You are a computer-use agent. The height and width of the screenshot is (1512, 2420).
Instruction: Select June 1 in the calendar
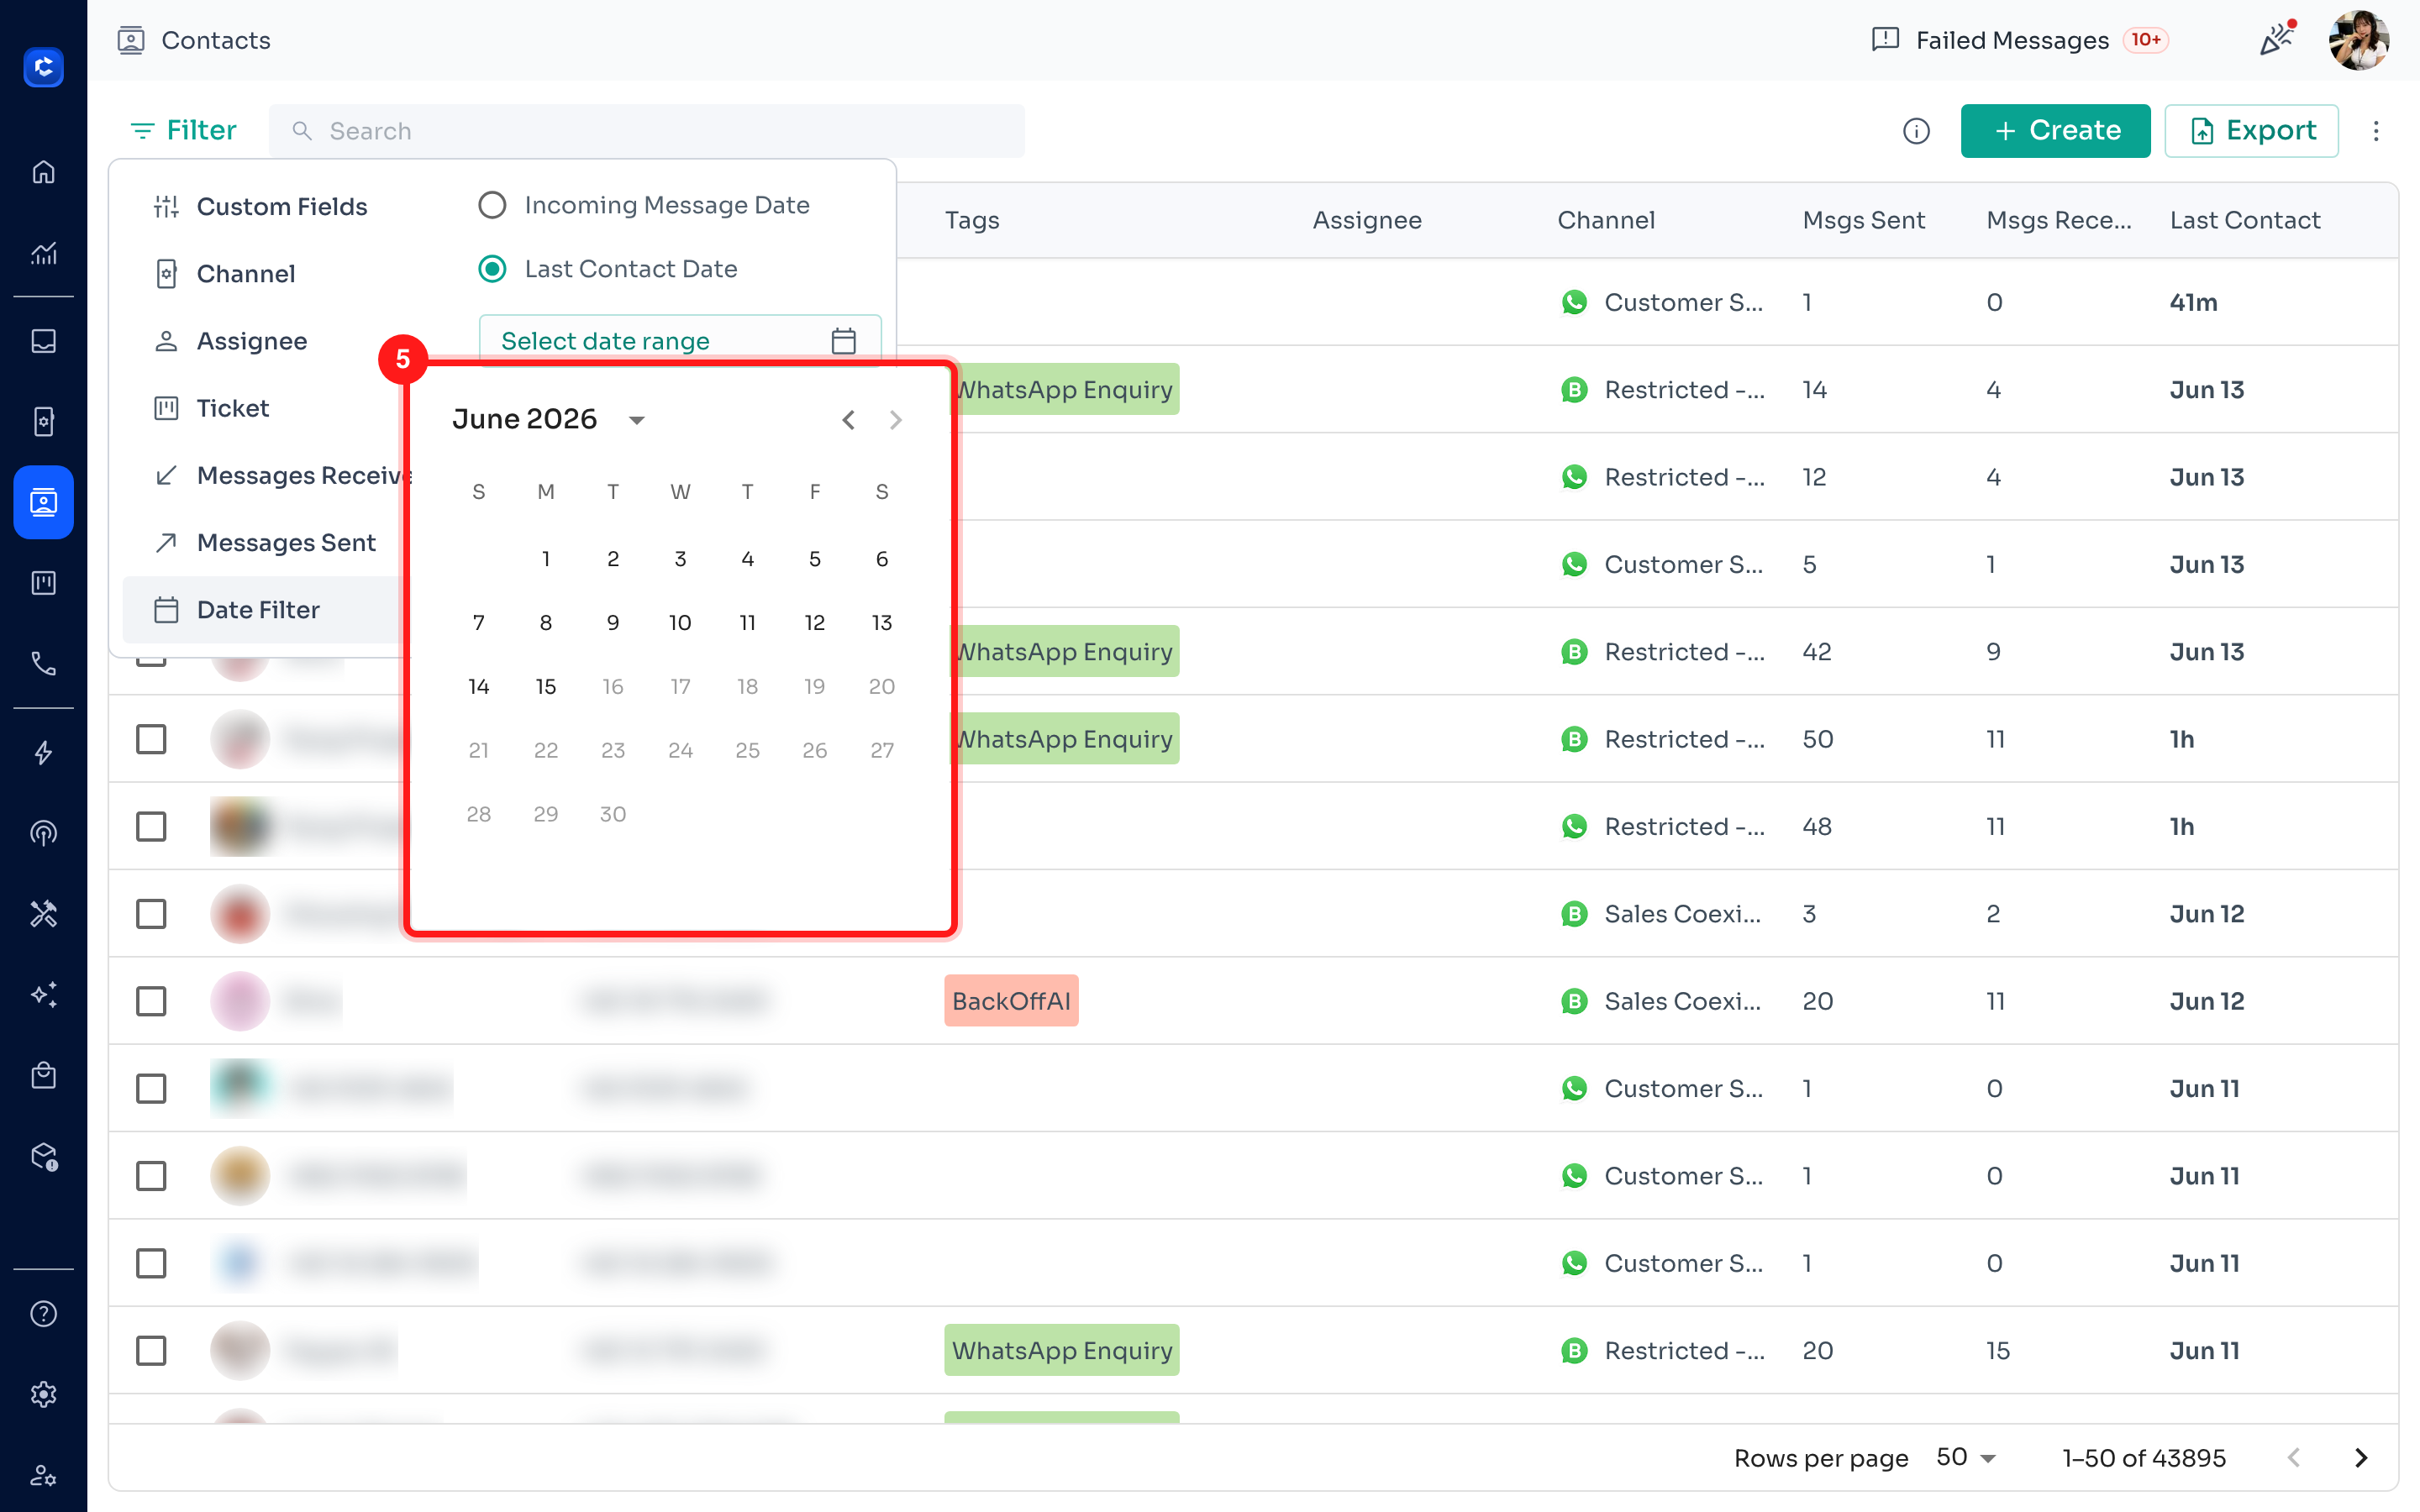coord(546,559)
